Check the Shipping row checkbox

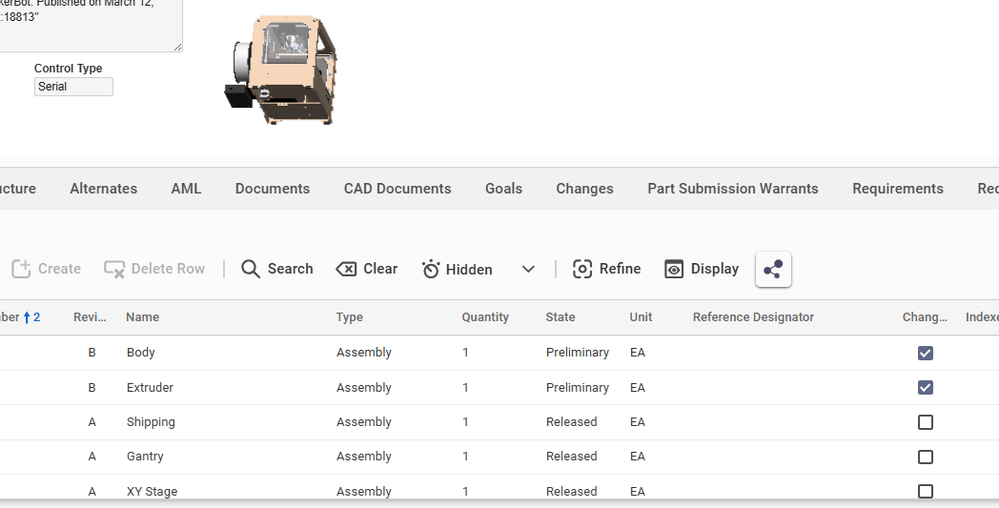[925, 422]
